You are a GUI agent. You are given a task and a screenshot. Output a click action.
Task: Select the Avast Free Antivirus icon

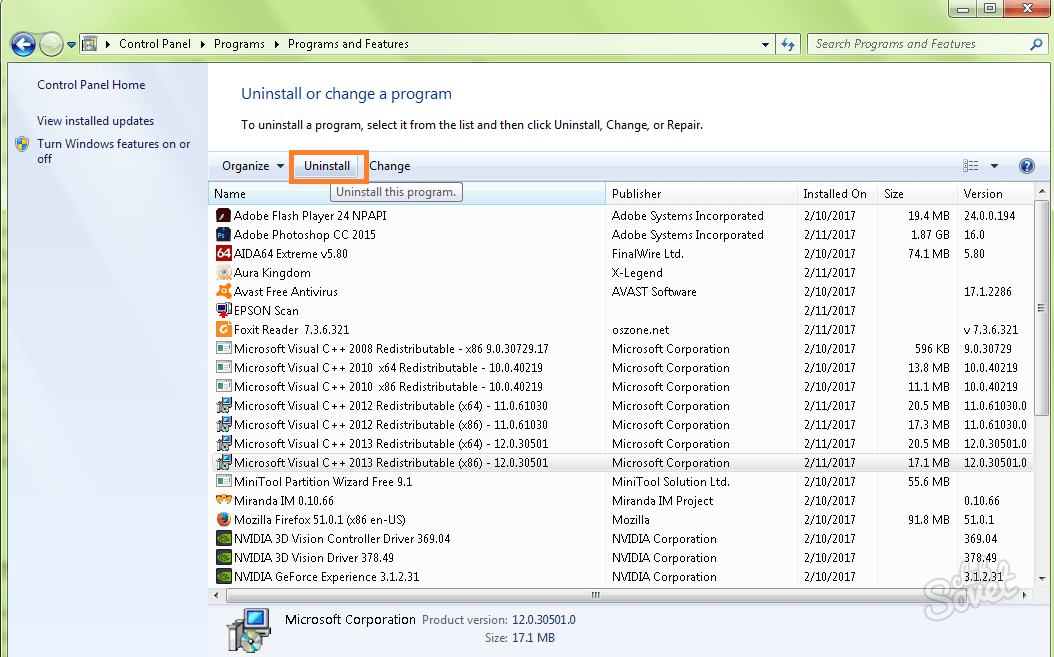[223, 291]
